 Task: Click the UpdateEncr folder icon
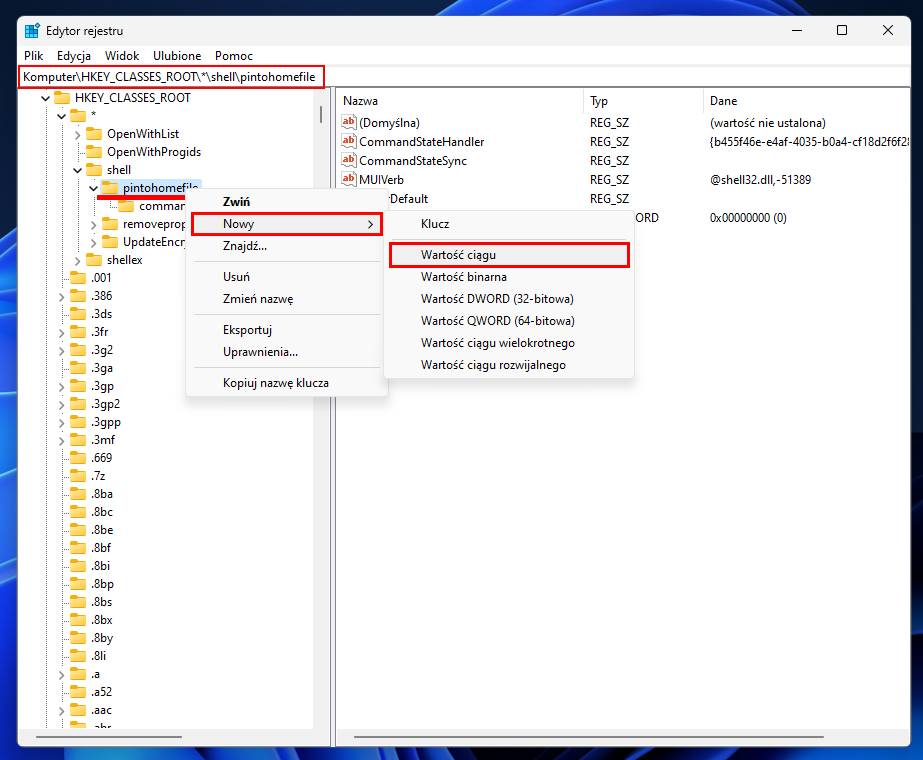click(x=109, y=242)
